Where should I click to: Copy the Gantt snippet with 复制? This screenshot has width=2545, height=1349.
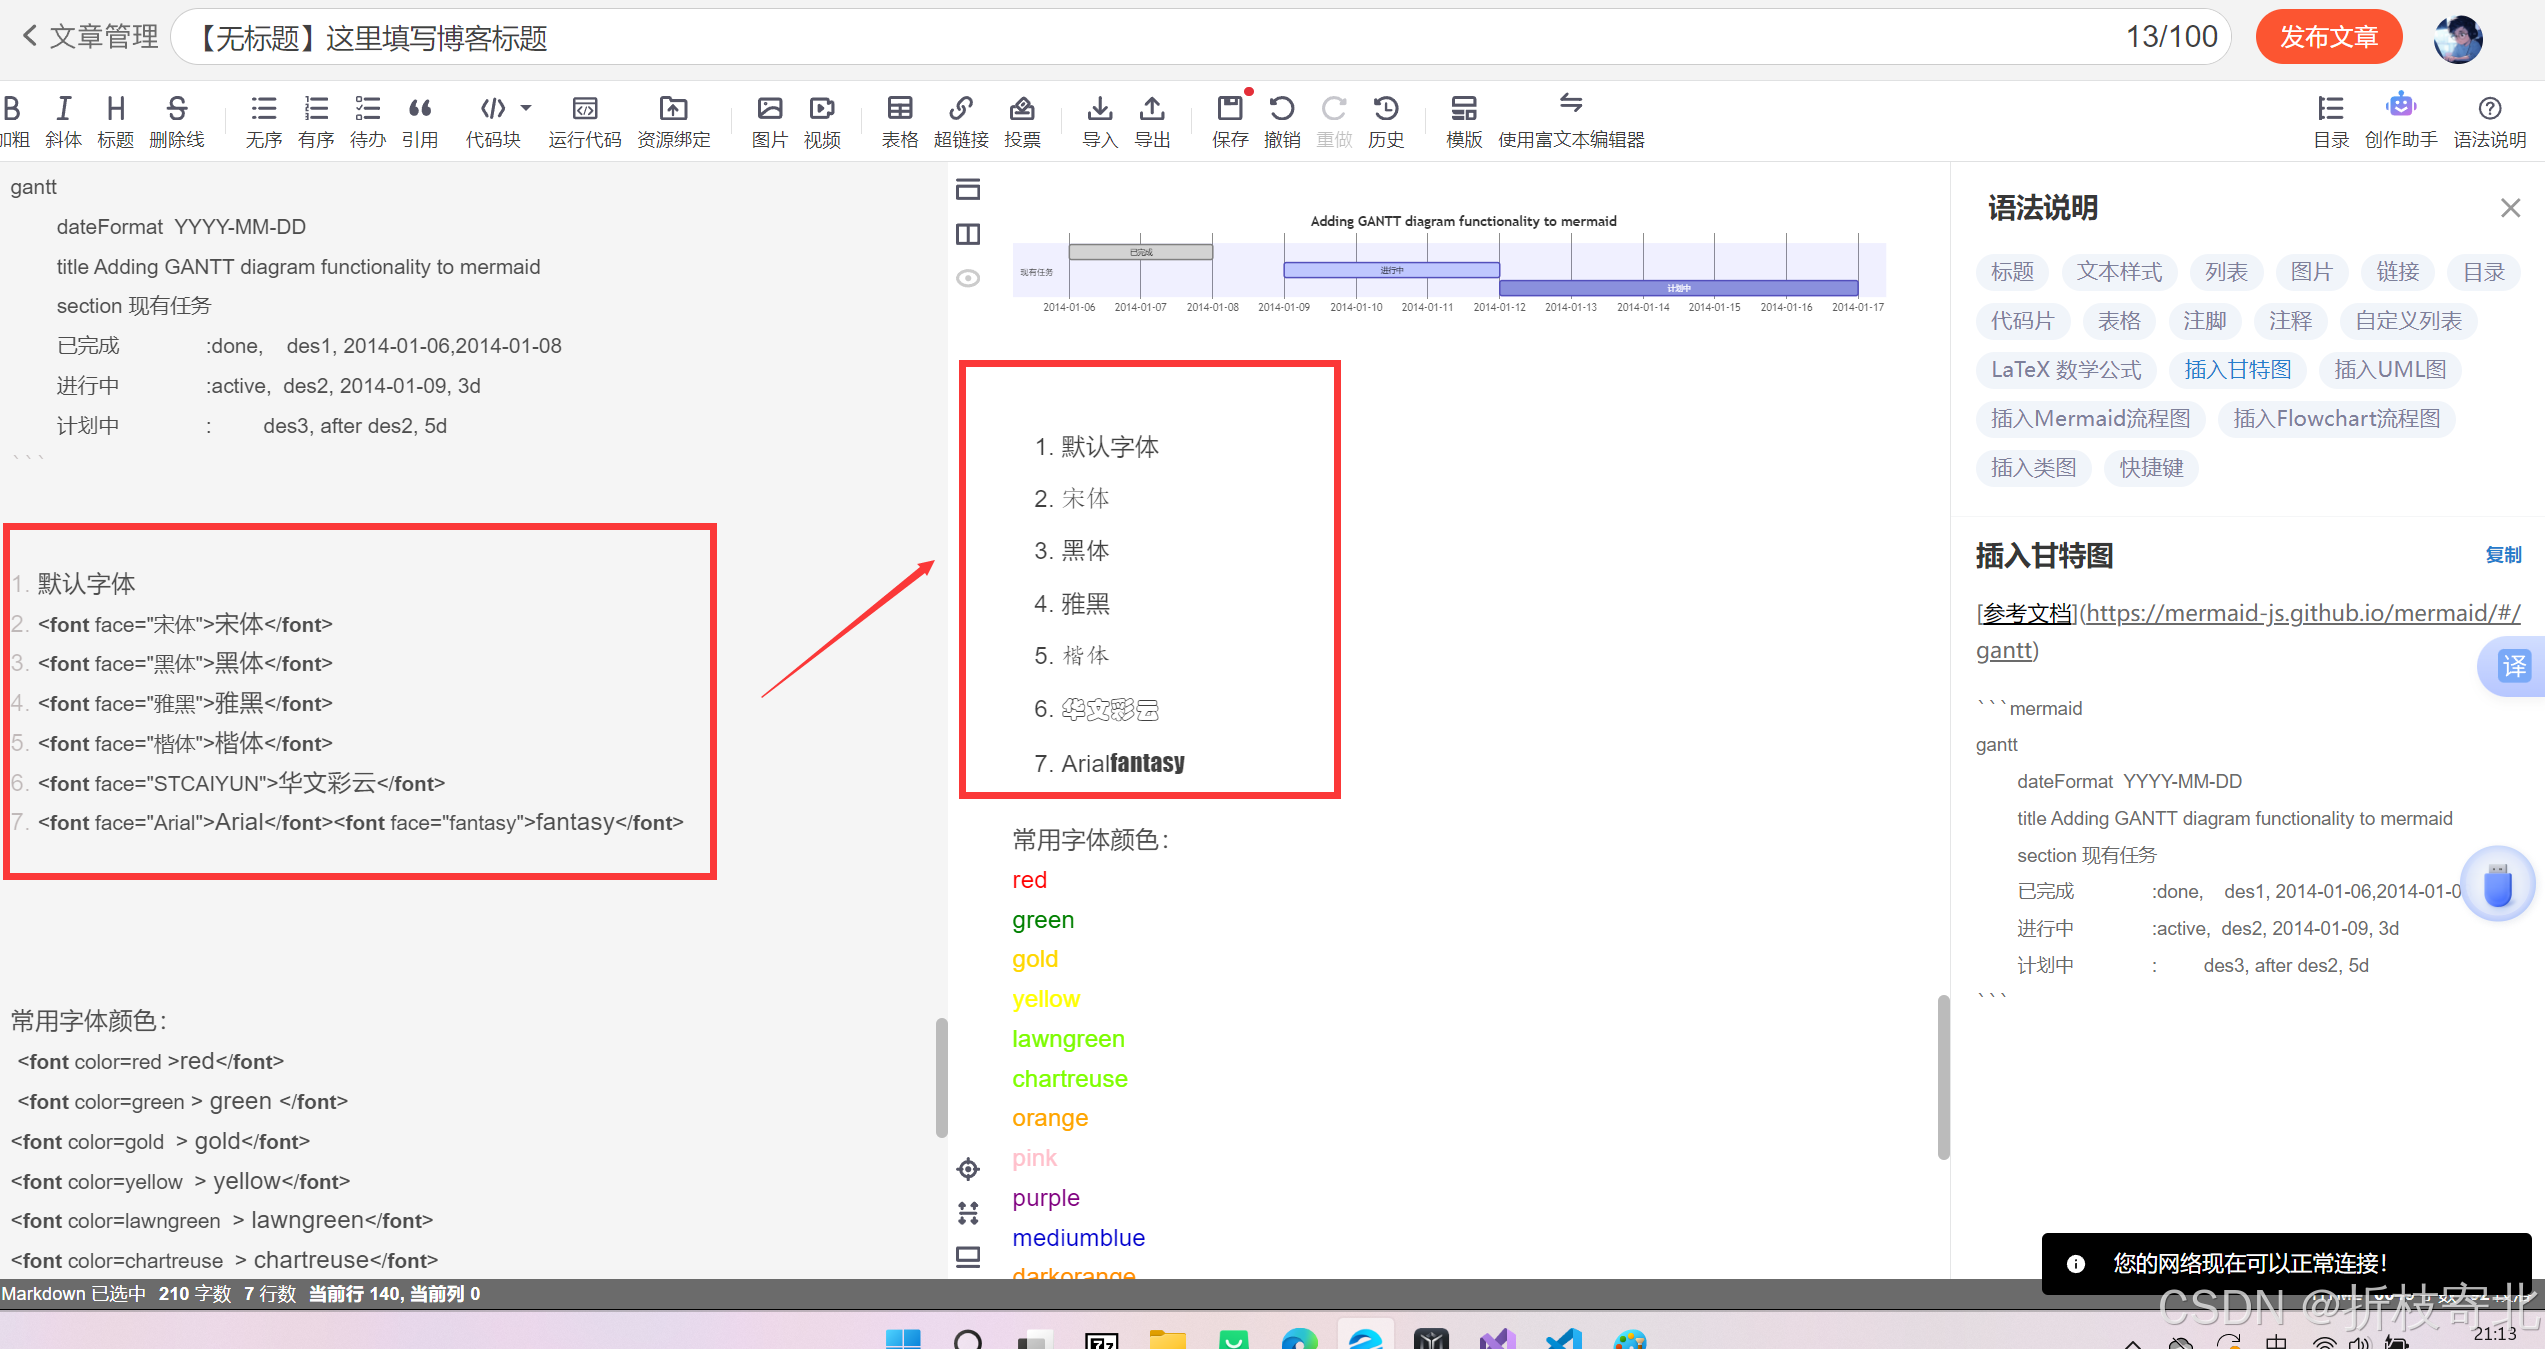point(2503,555)
